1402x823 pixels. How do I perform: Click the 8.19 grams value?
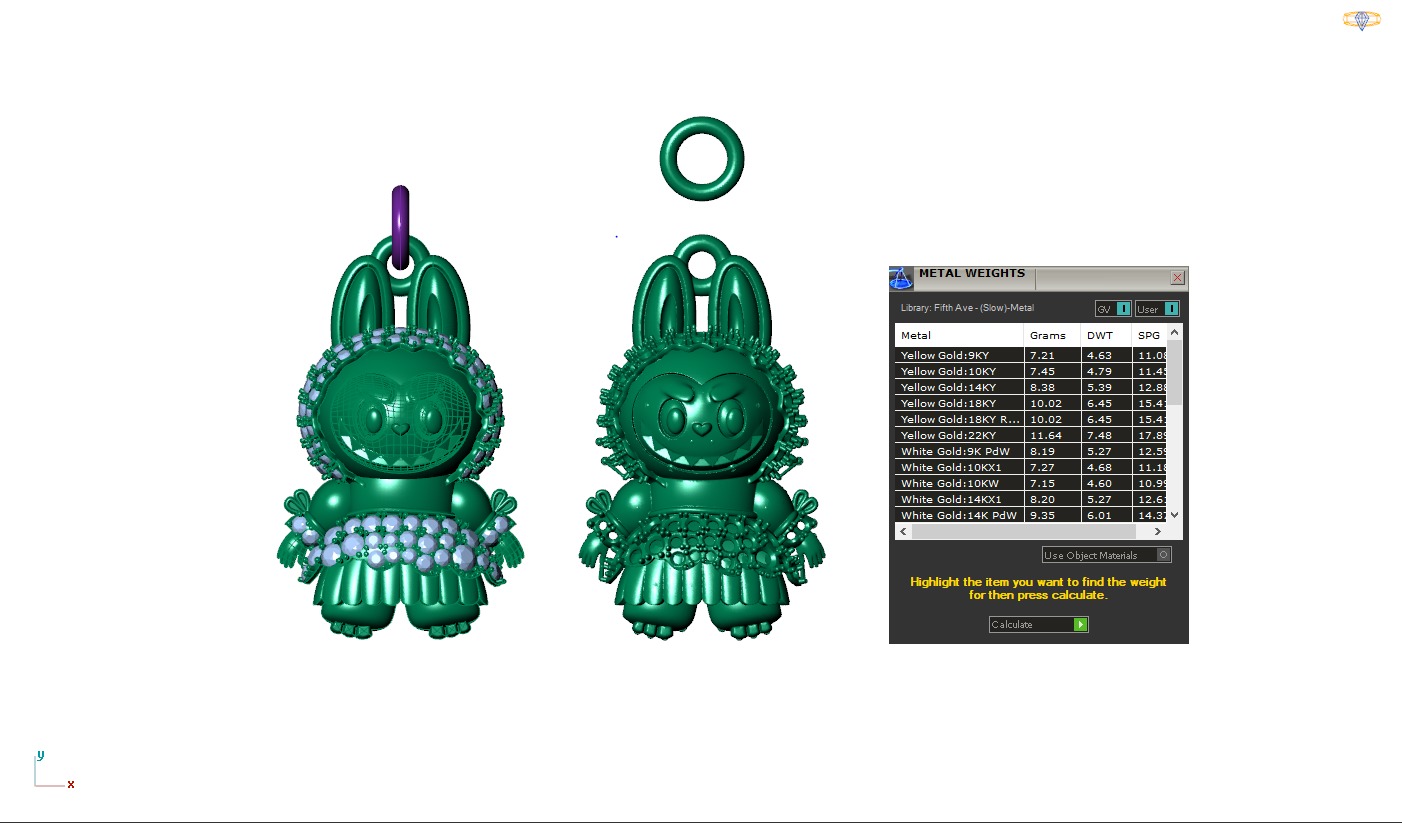[1042, 451]
